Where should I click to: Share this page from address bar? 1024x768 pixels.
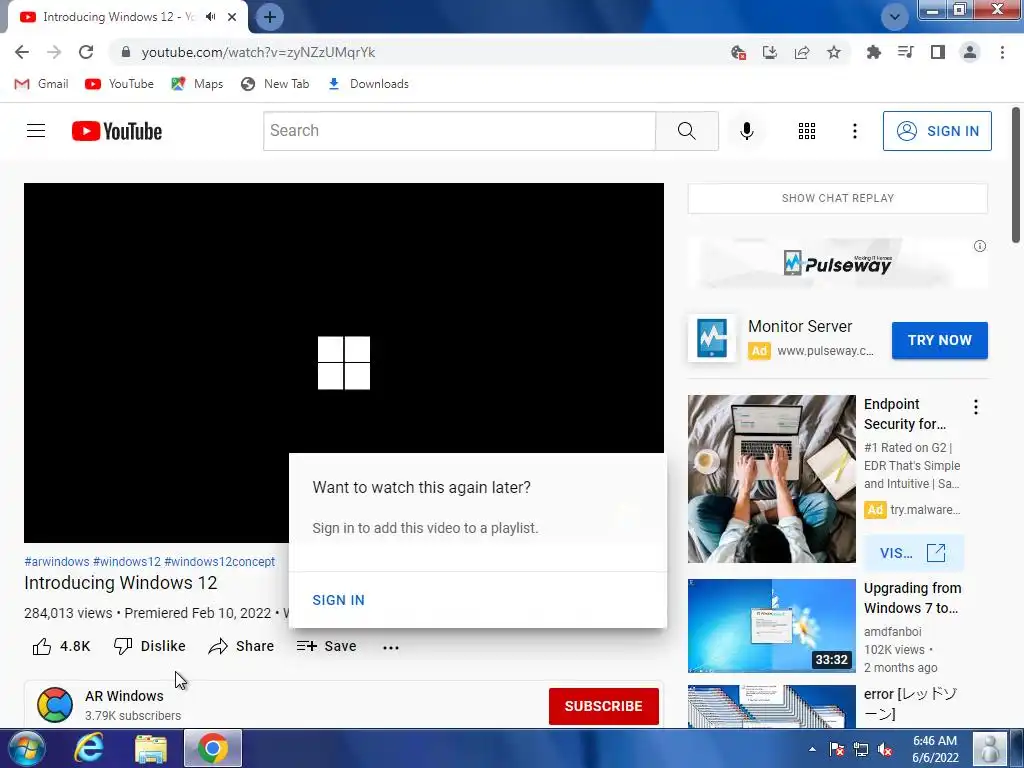pos(802,52)
